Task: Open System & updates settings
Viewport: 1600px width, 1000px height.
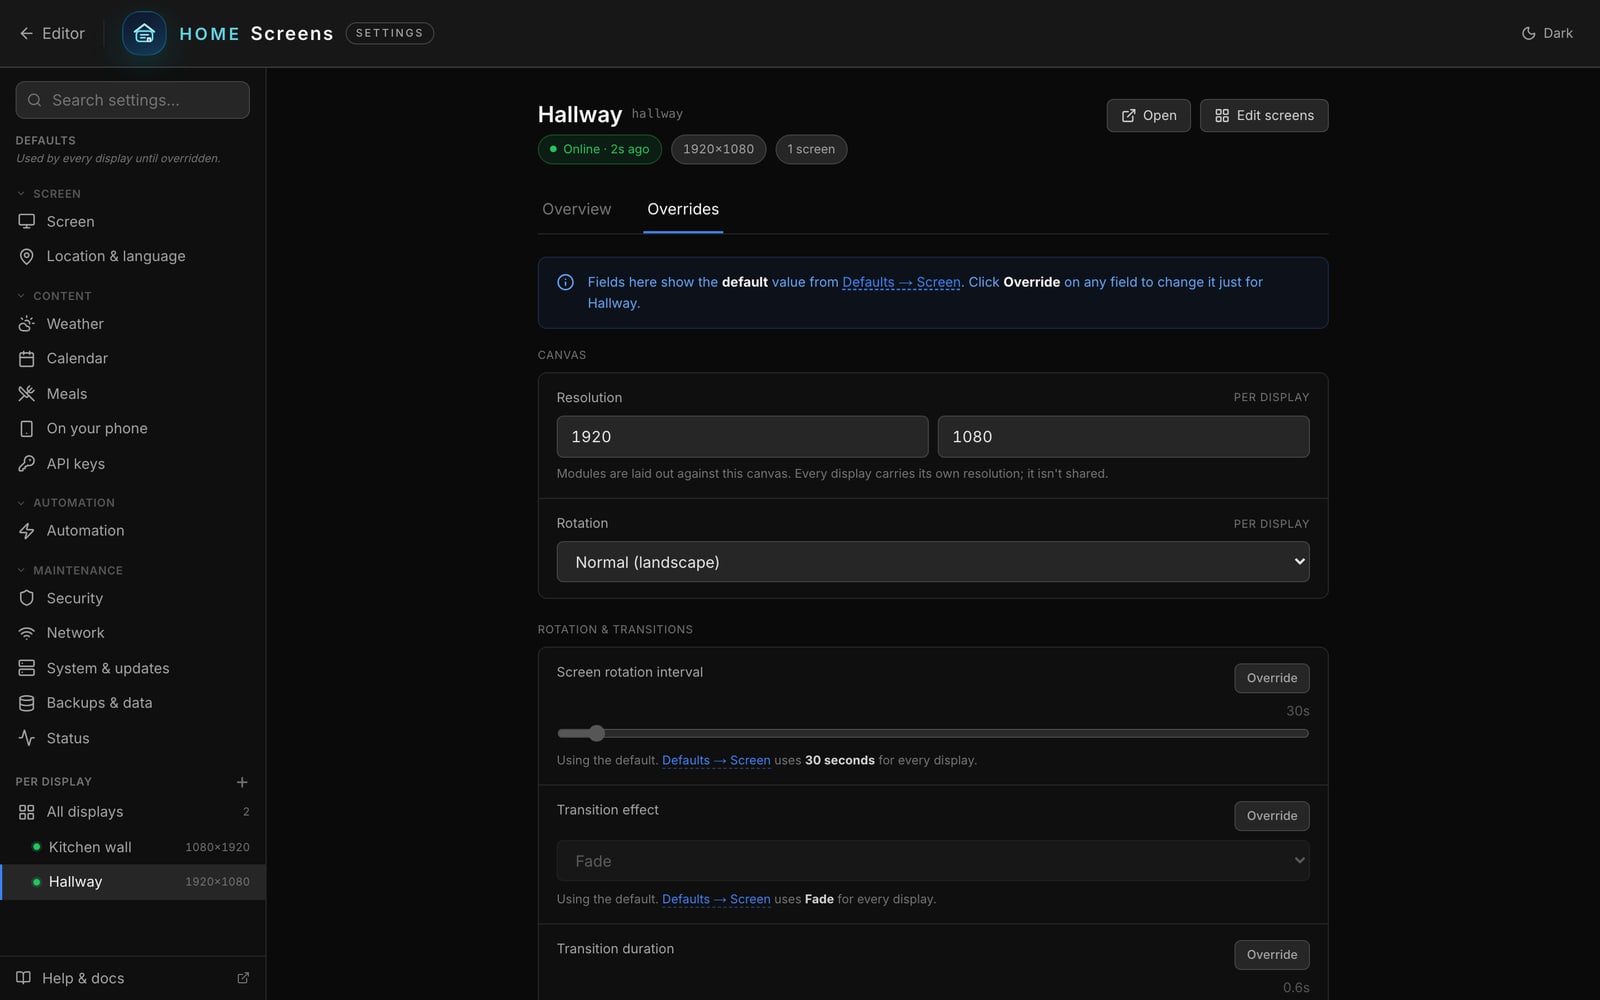Action: (x=133, y=668)
